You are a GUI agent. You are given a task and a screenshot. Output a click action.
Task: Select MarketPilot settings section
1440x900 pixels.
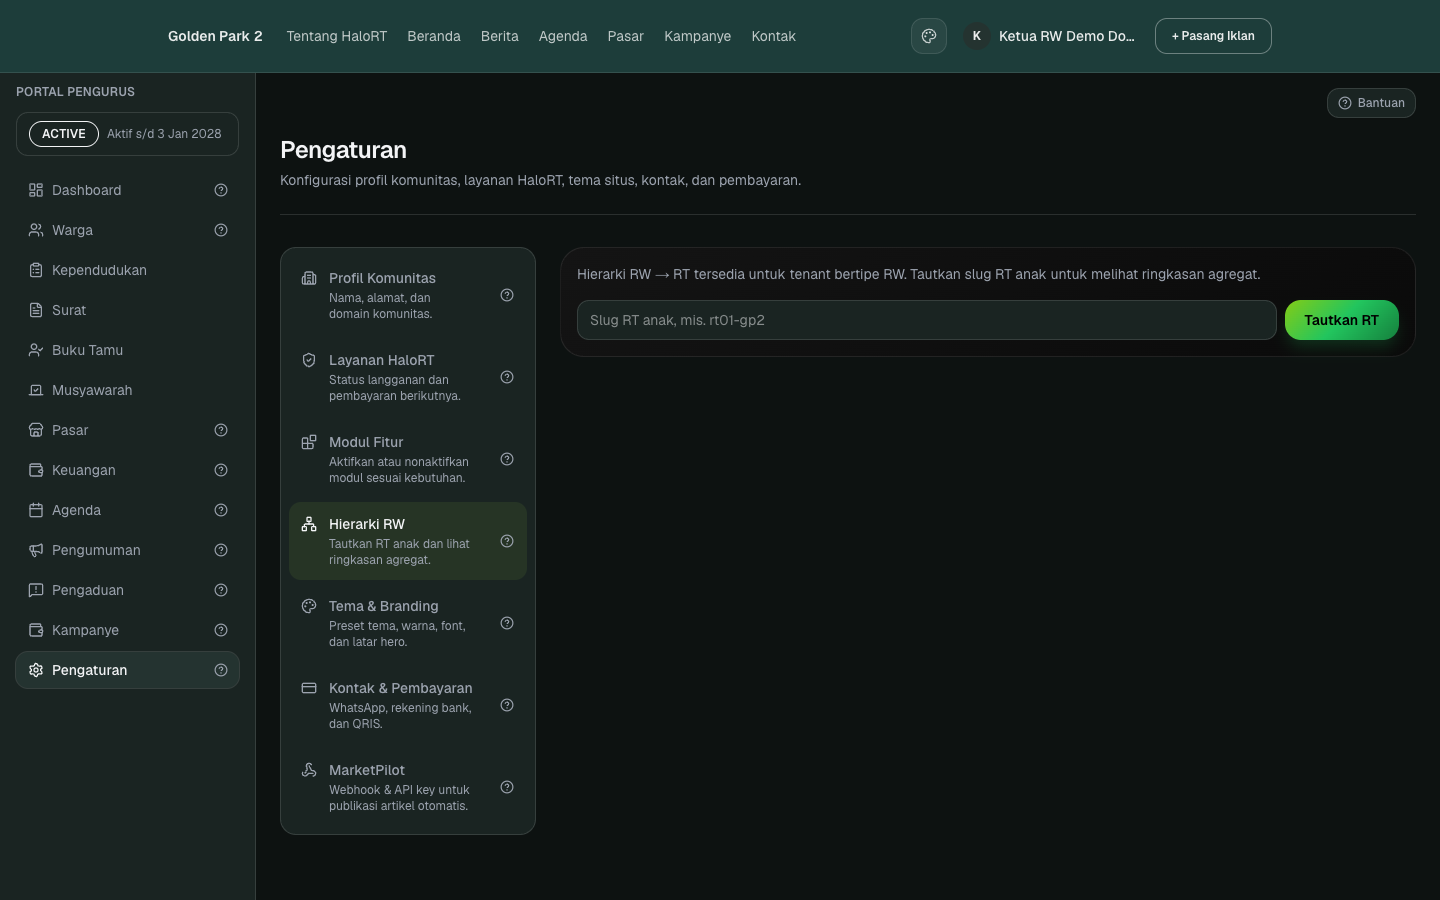pos(408,787)
